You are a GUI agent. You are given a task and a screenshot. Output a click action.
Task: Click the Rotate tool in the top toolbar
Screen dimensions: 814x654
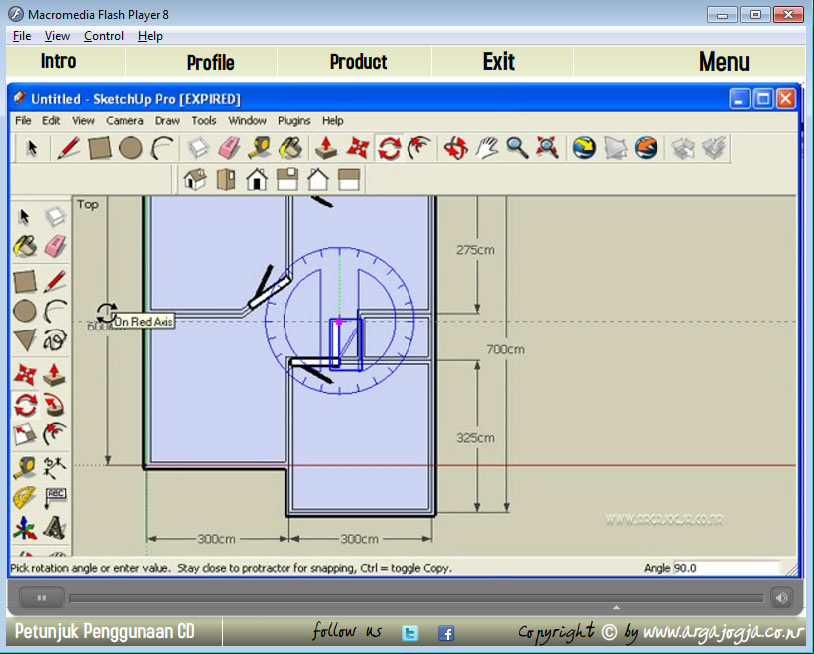click(x=389, y=148)
